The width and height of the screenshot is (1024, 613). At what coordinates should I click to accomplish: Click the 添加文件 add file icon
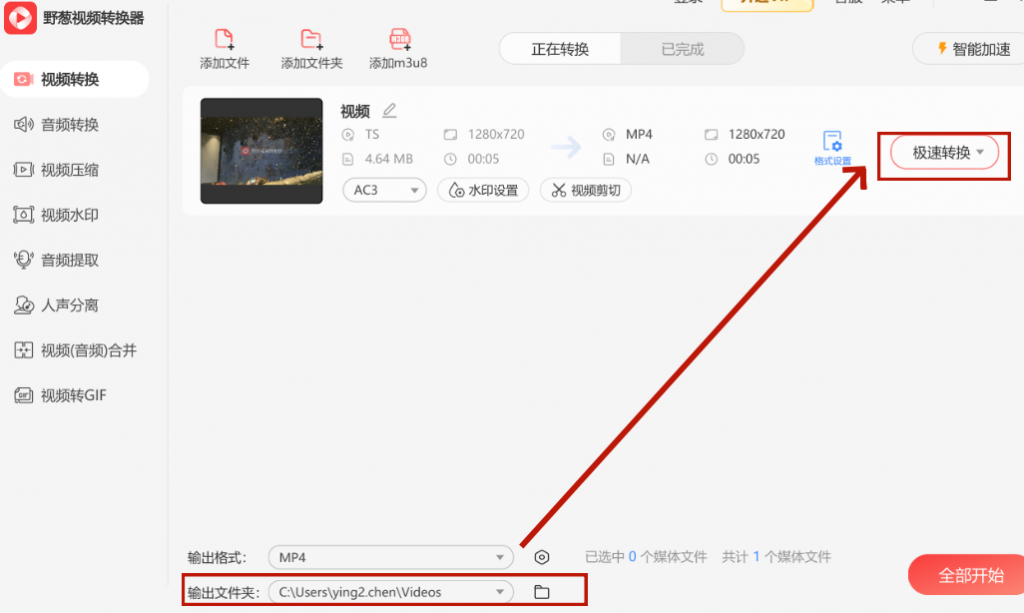[x=223, y=40]
